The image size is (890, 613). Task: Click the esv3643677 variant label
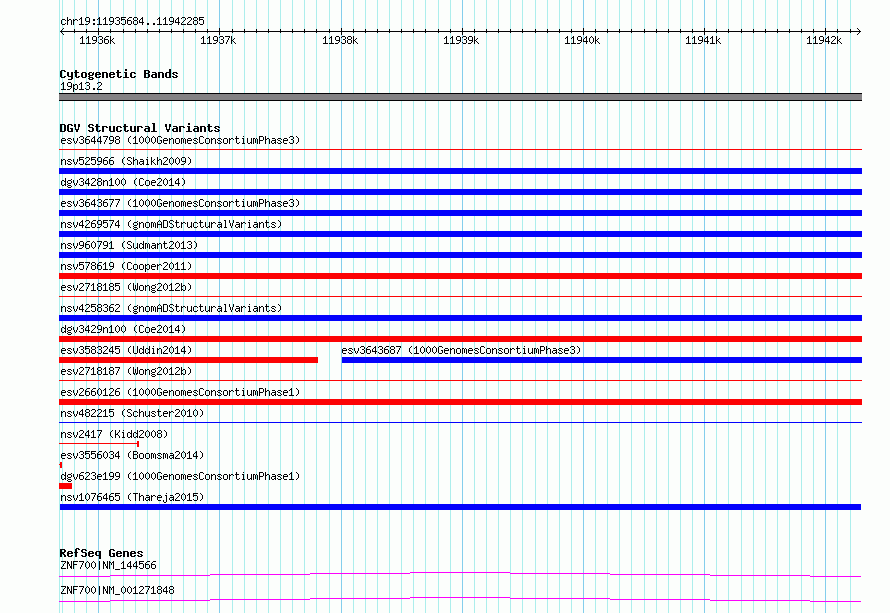(x=180, y=203)
